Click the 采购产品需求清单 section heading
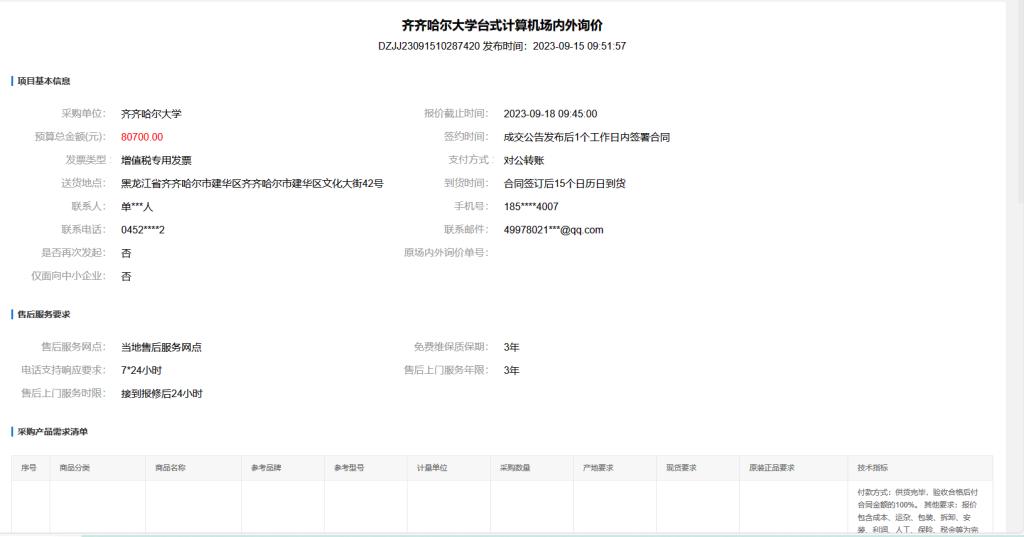This screenshot has width=1024, height=537. (x=52, y=431)
